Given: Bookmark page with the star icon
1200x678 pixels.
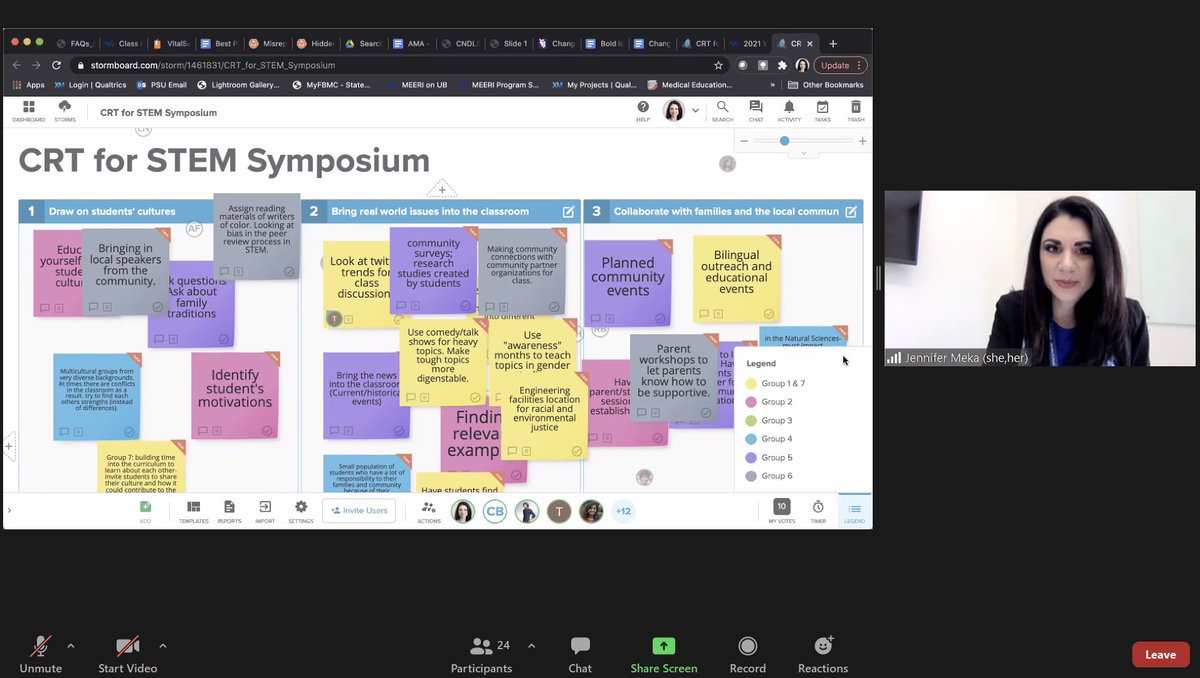Looking at the screenshot, I should 718,65.
